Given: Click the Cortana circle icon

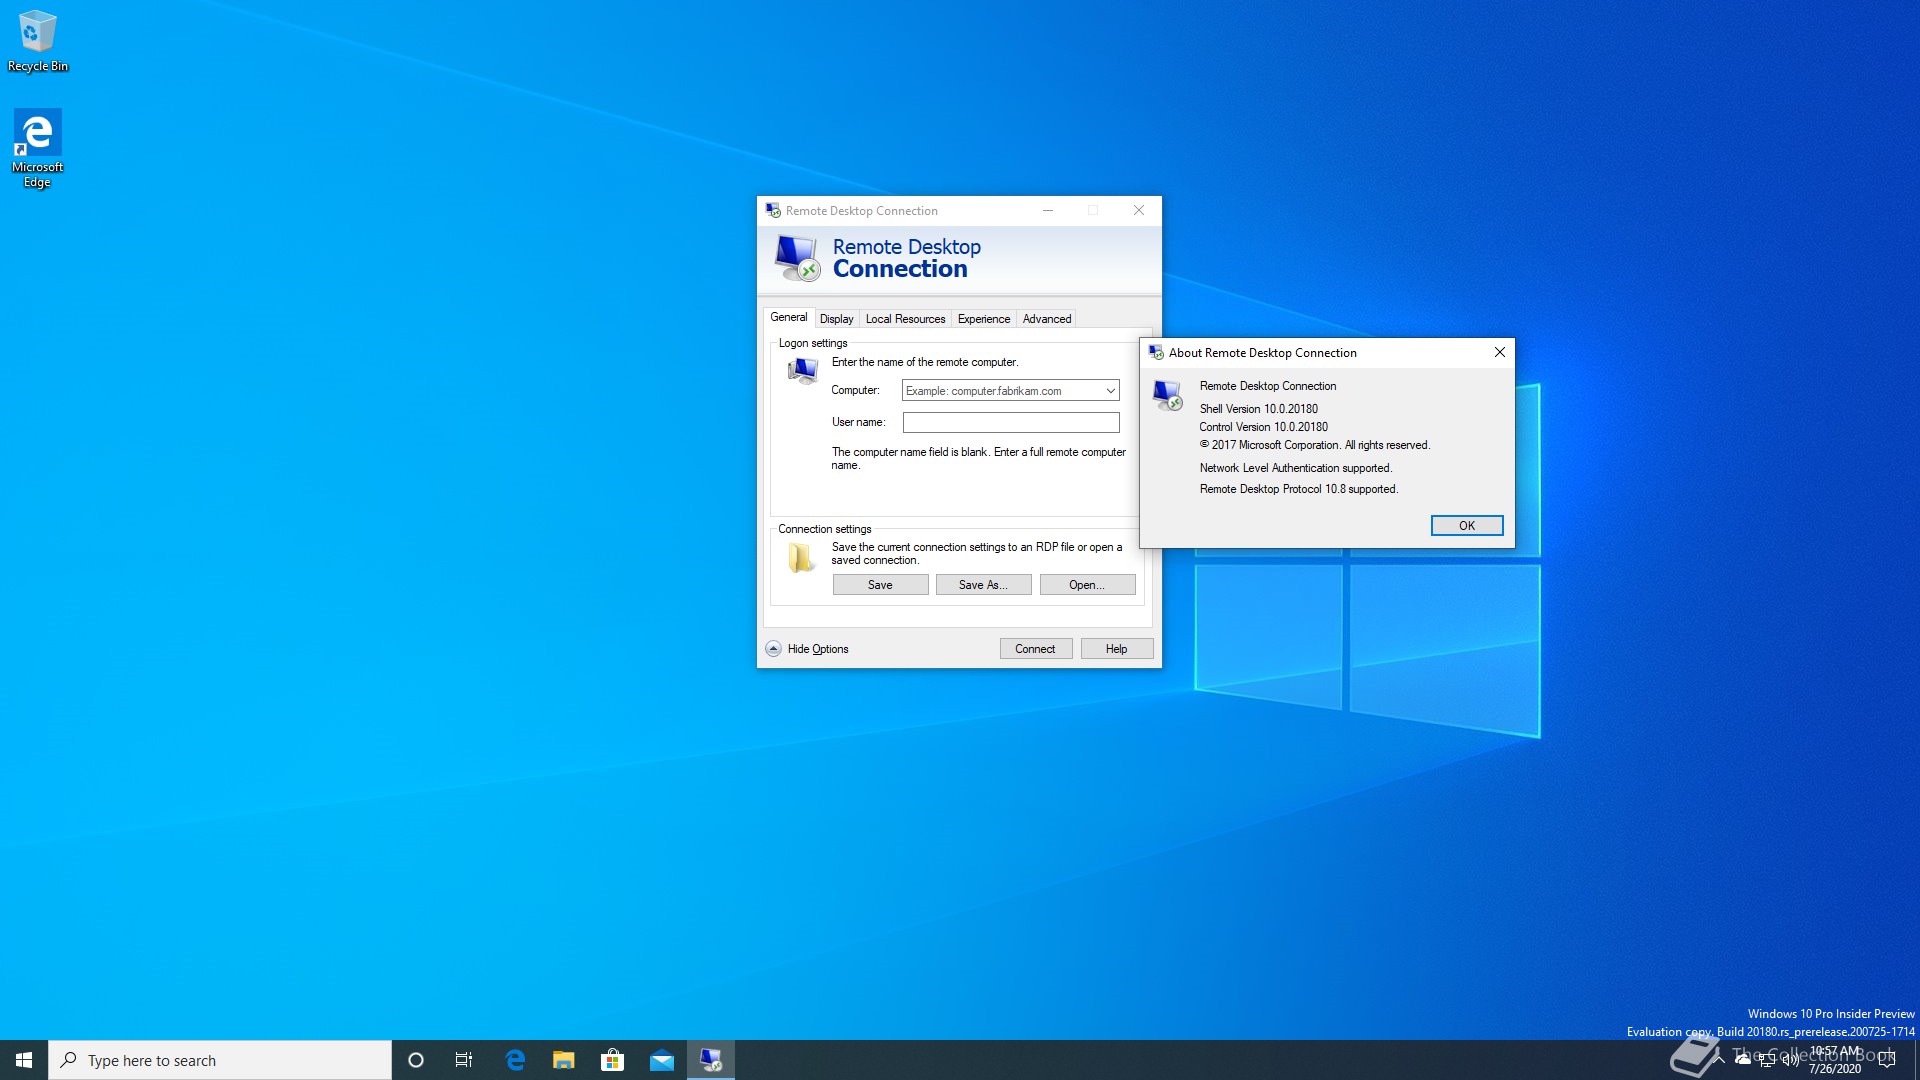Looking at the screenshot, I should point(416,1060).
